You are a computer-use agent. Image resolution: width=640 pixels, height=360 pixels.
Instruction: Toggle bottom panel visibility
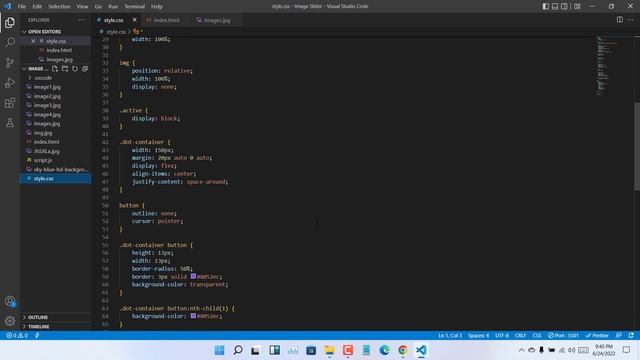click(x=555, y=6)
